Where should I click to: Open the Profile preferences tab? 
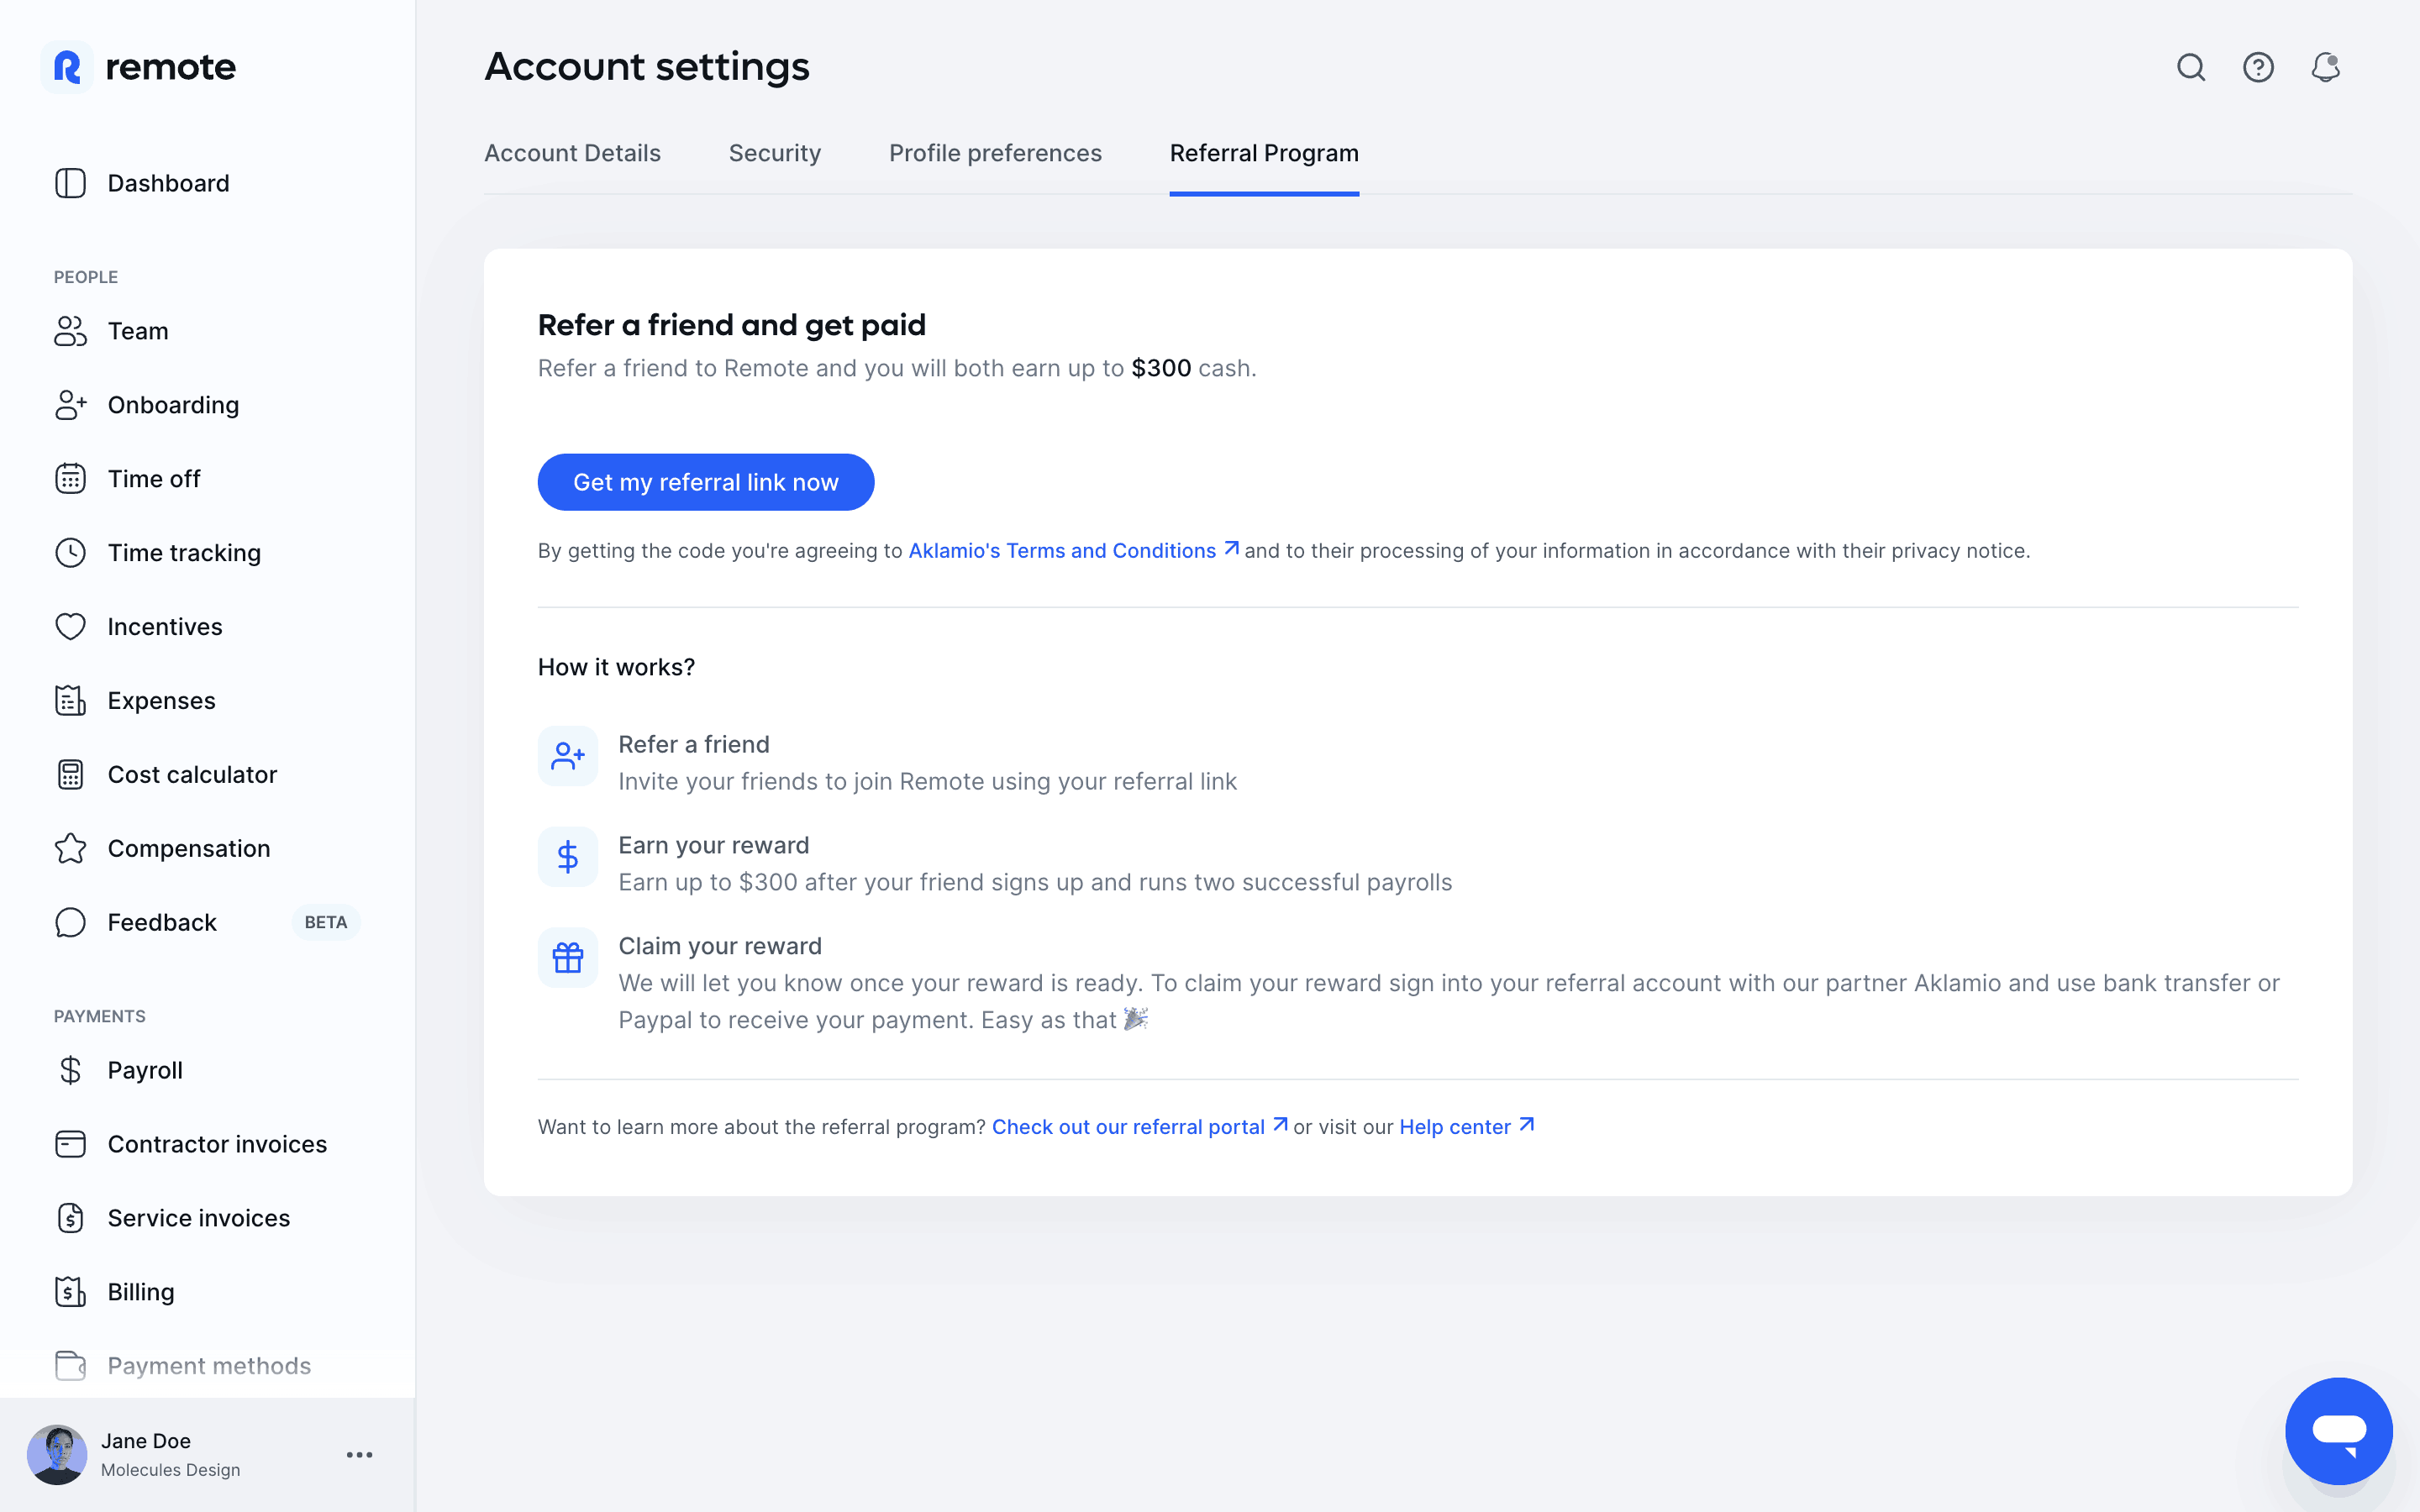coord(995,153)
